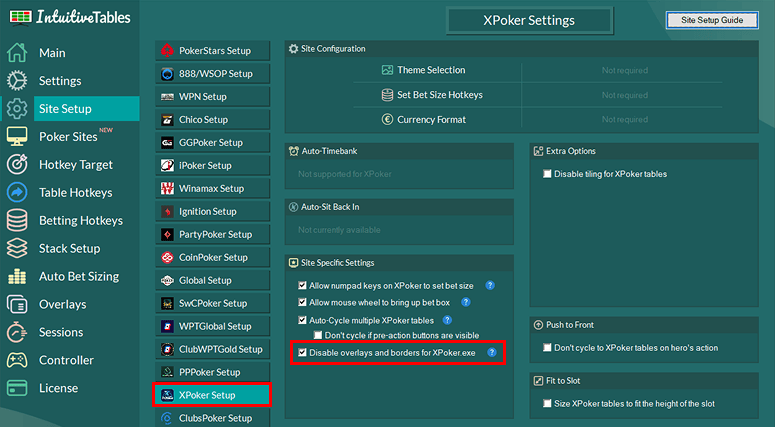Check Don't cycle to XPoker tables on hero's action
775x427 pixels.
coord(547,347)
